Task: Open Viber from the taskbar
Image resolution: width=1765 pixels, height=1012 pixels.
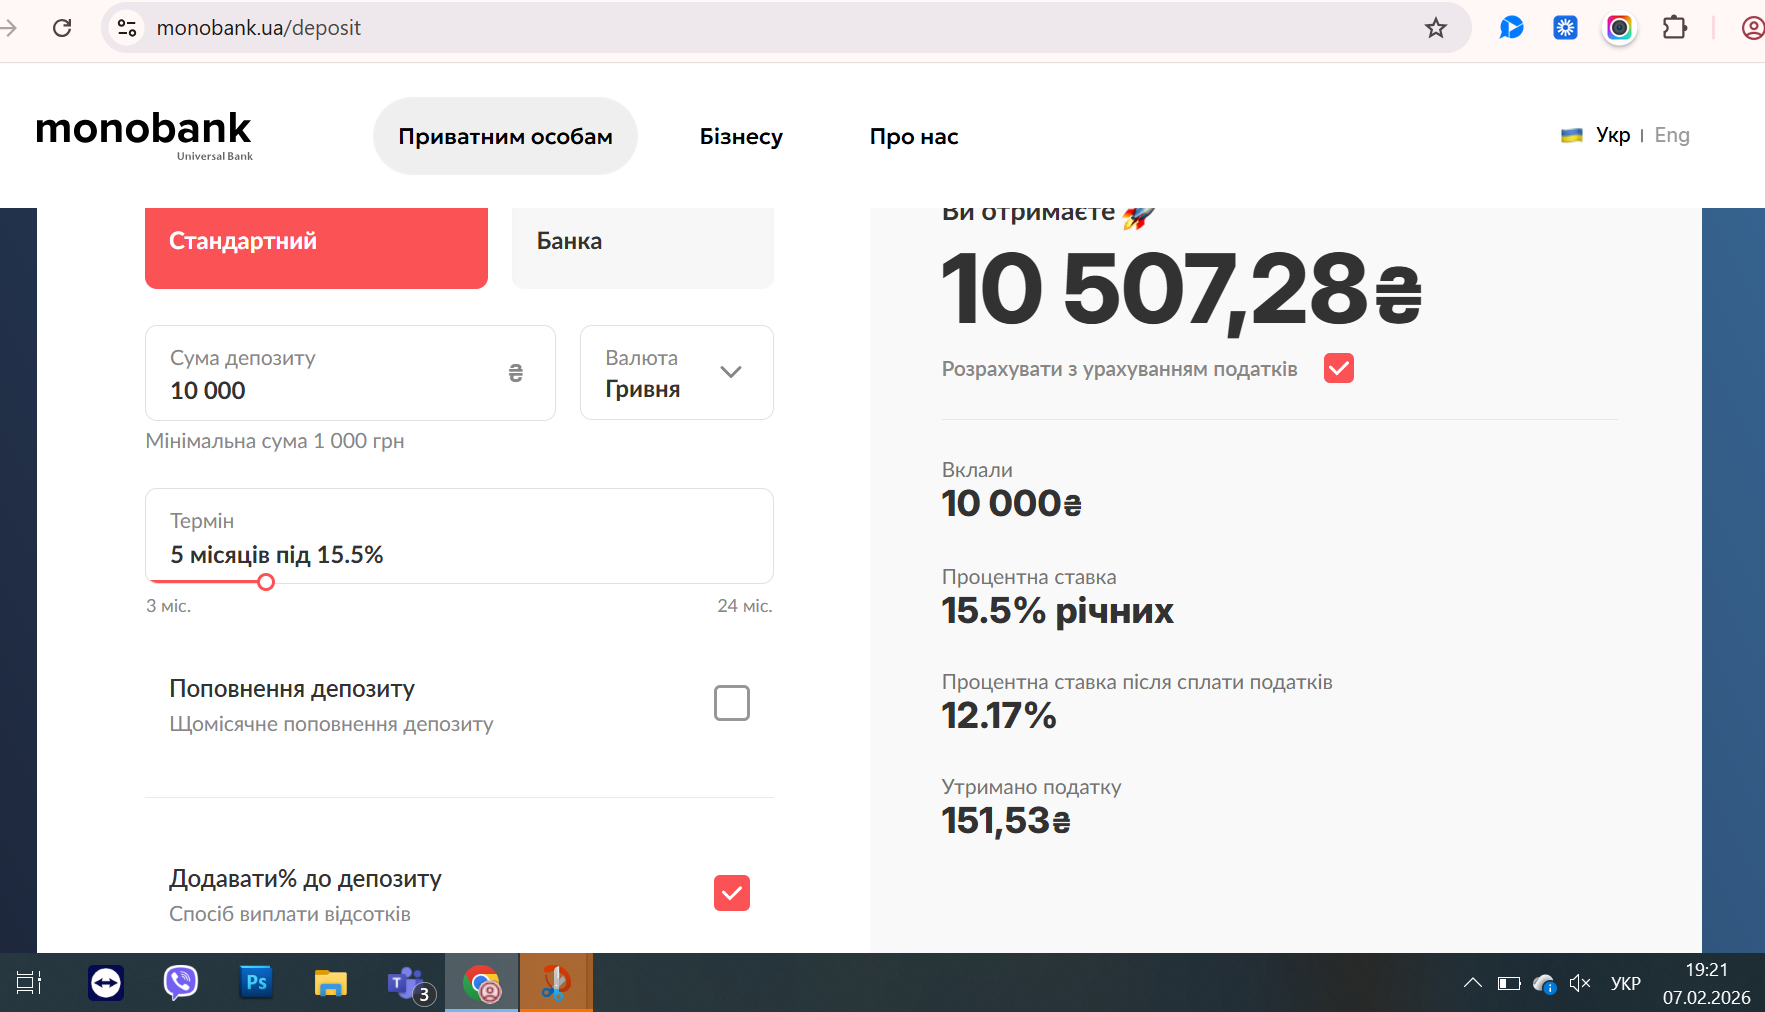Action: click(181, 983)
